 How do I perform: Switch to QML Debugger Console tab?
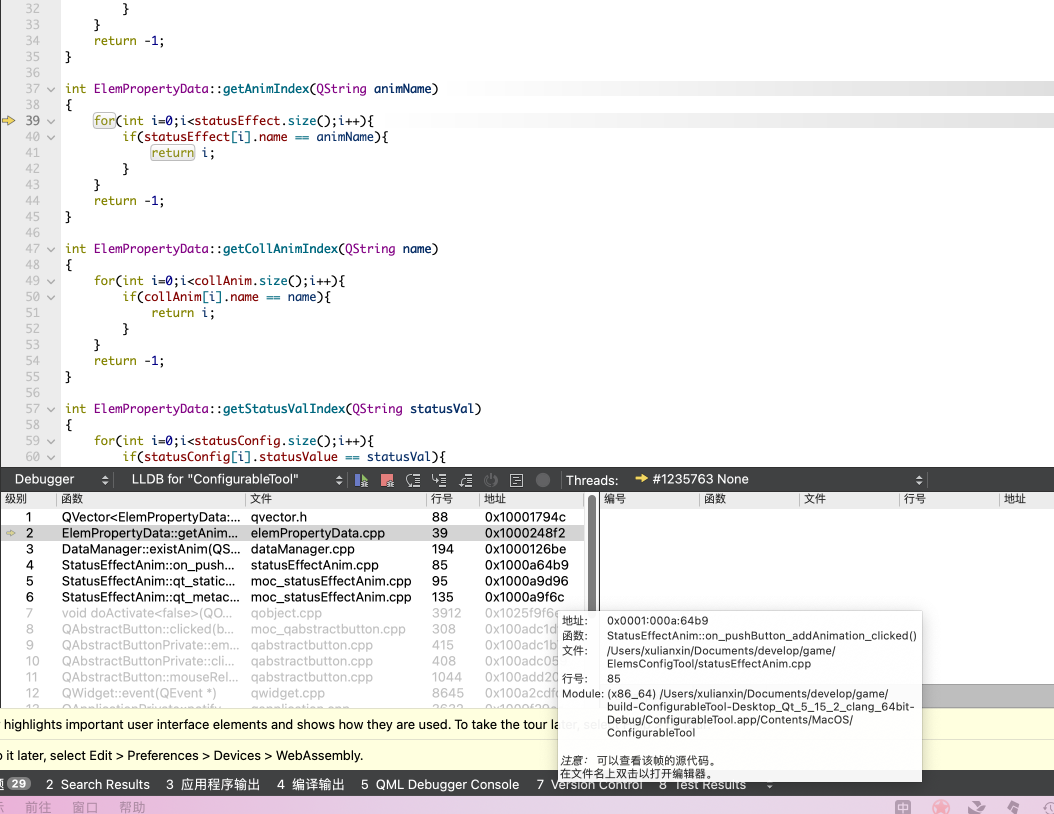(x=440, y=785)
